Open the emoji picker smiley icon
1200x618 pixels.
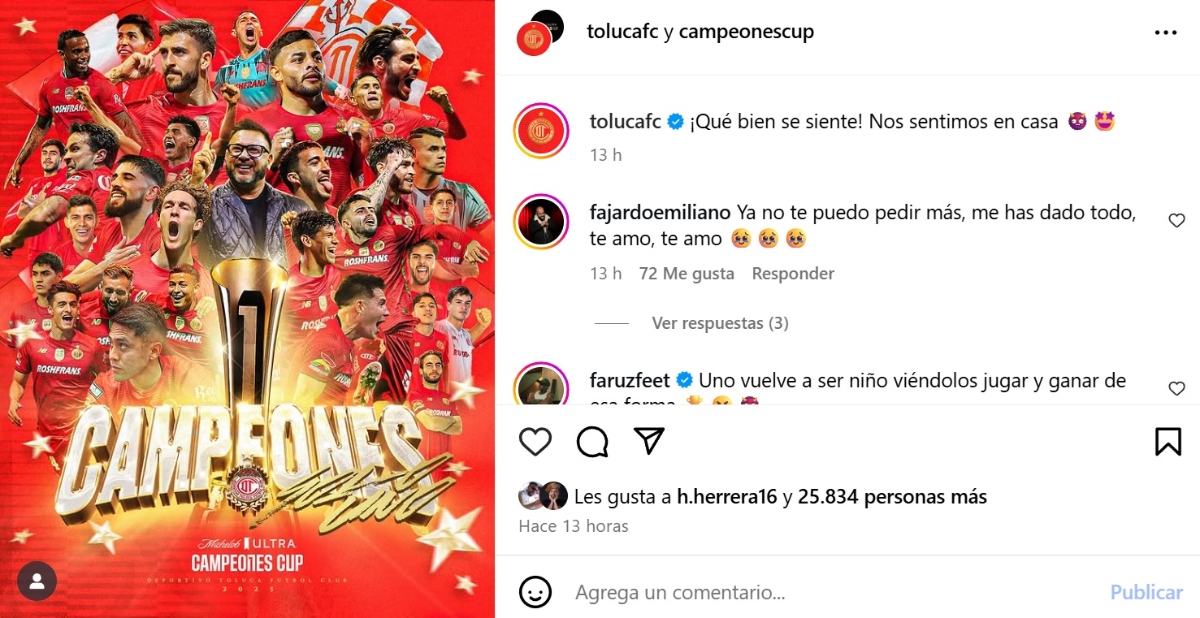coord(536,592)
